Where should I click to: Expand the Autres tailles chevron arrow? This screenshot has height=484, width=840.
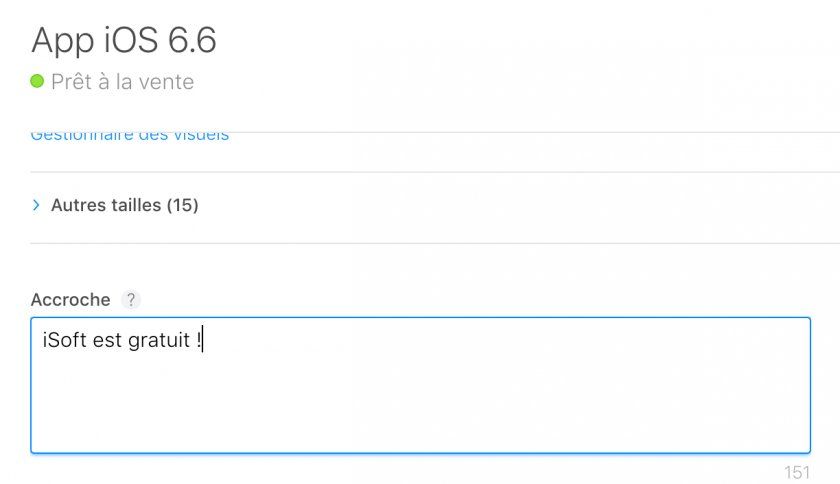(37, 205)
